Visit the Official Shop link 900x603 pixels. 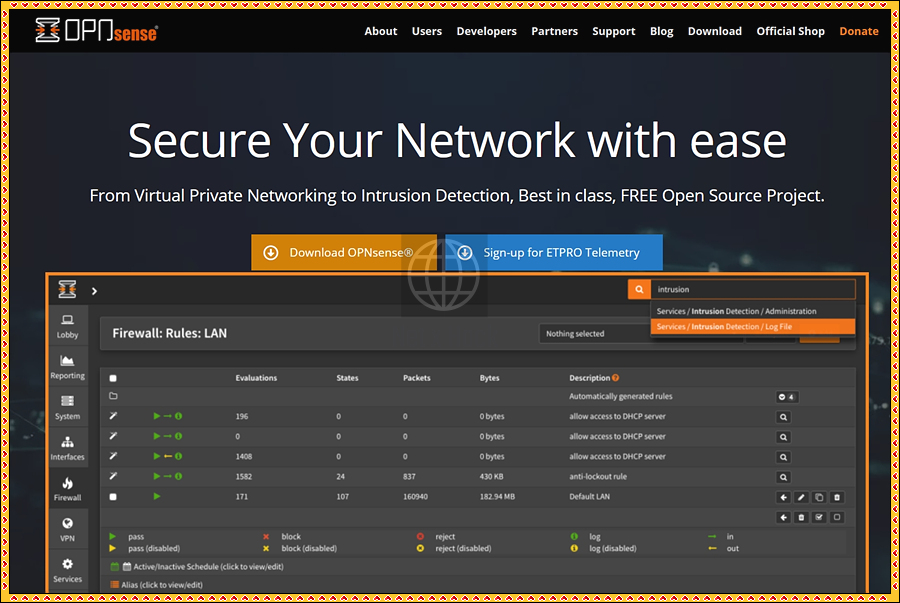(790, 31)
